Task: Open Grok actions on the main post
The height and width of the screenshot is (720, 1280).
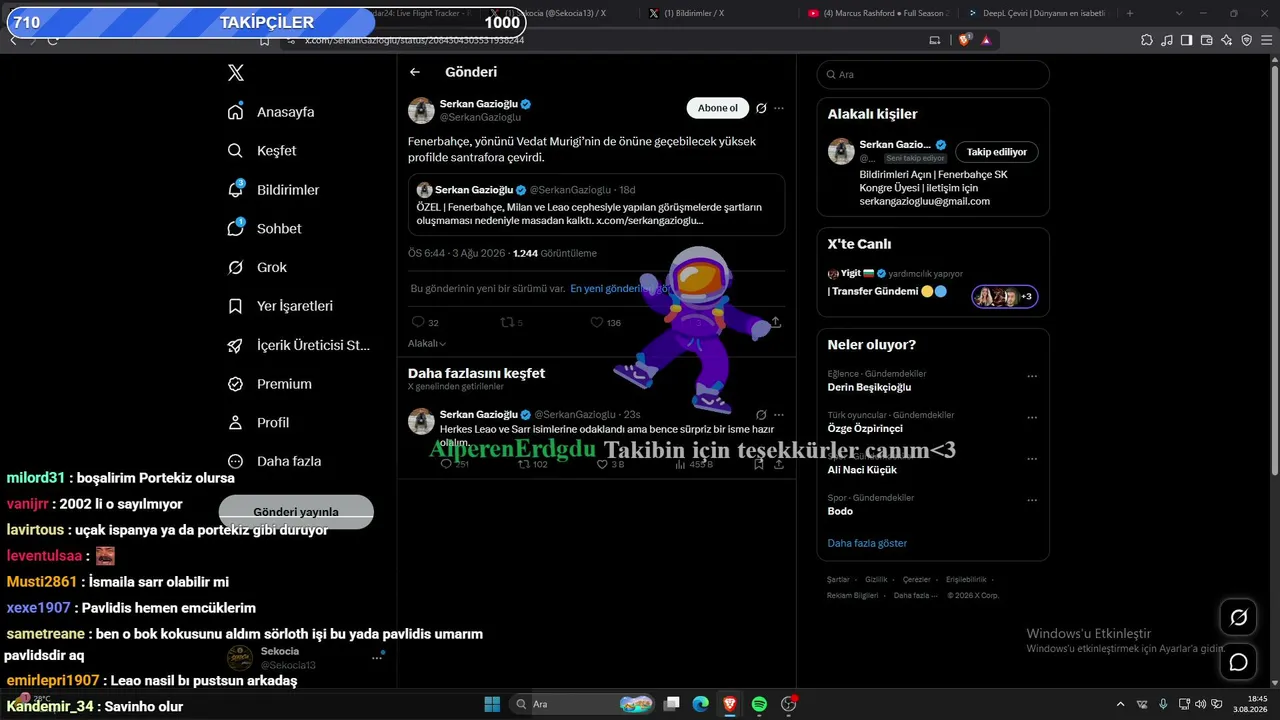Action: 761,108
